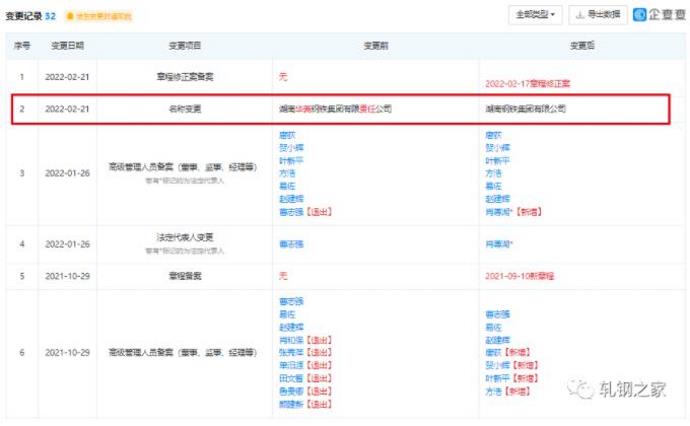Click 曹志强【退出】 in row 3
The width and height of the screenshot is (690, 426).
point(304,212)
